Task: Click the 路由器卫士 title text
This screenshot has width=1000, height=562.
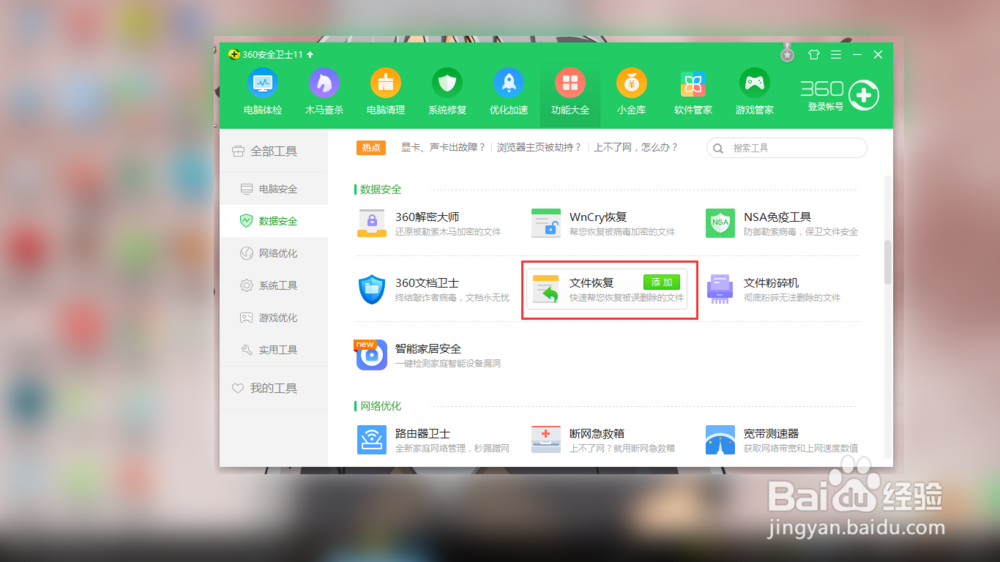Action: [x=423, y=433]
